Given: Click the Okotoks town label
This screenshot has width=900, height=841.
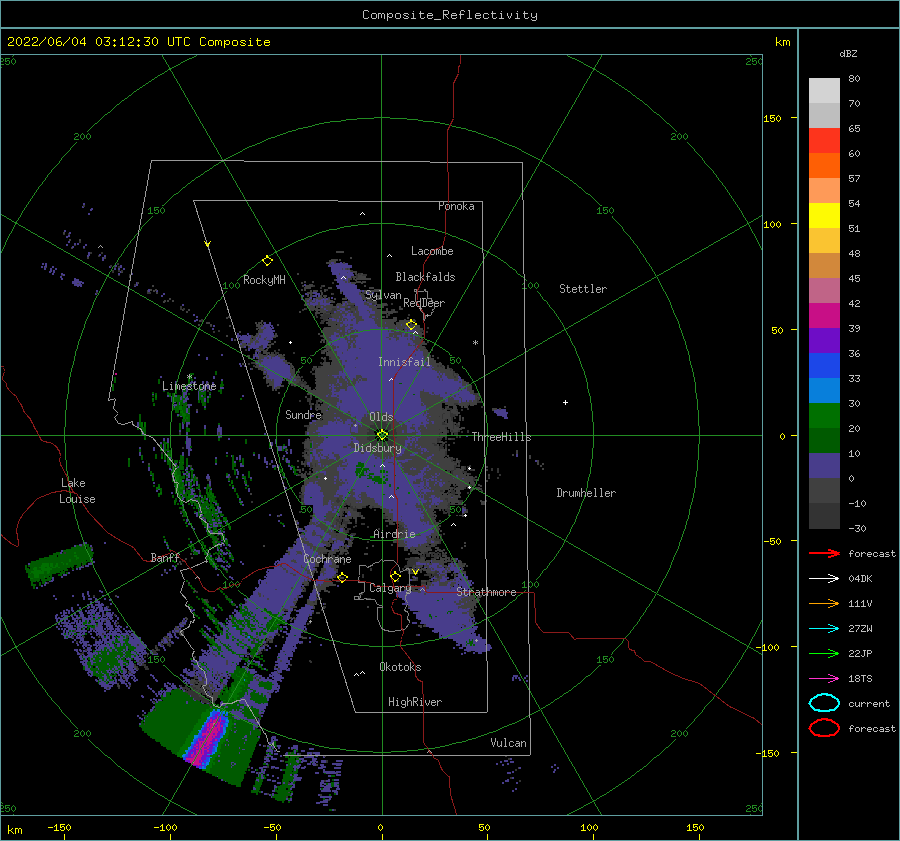Looking at the screenshot, I should pos(400,667).
